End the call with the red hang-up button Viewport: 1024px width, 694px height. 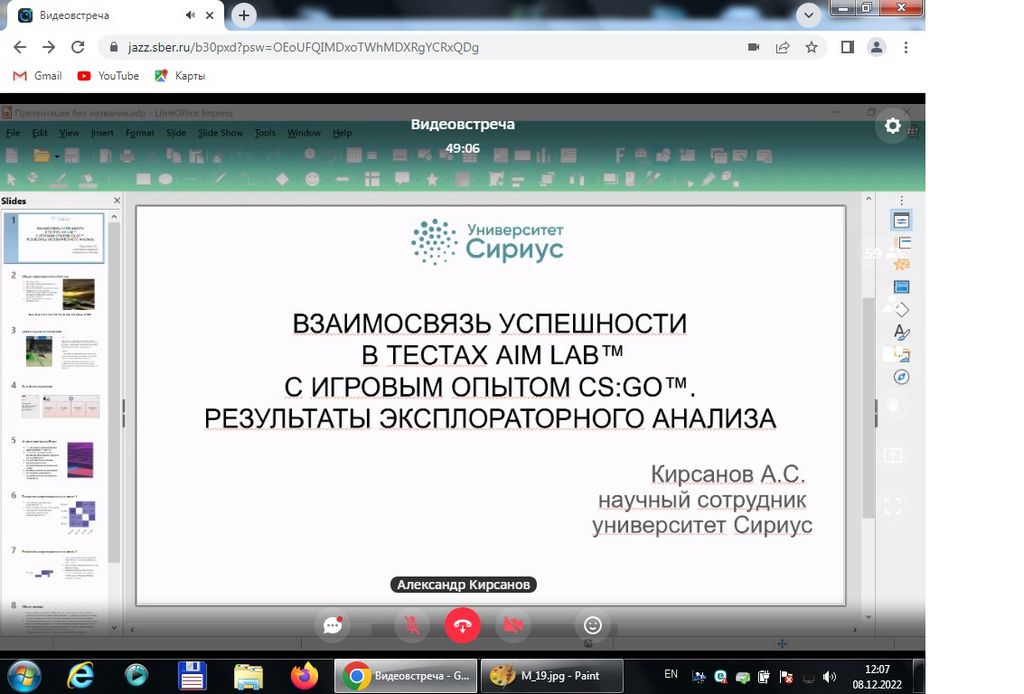462,626
